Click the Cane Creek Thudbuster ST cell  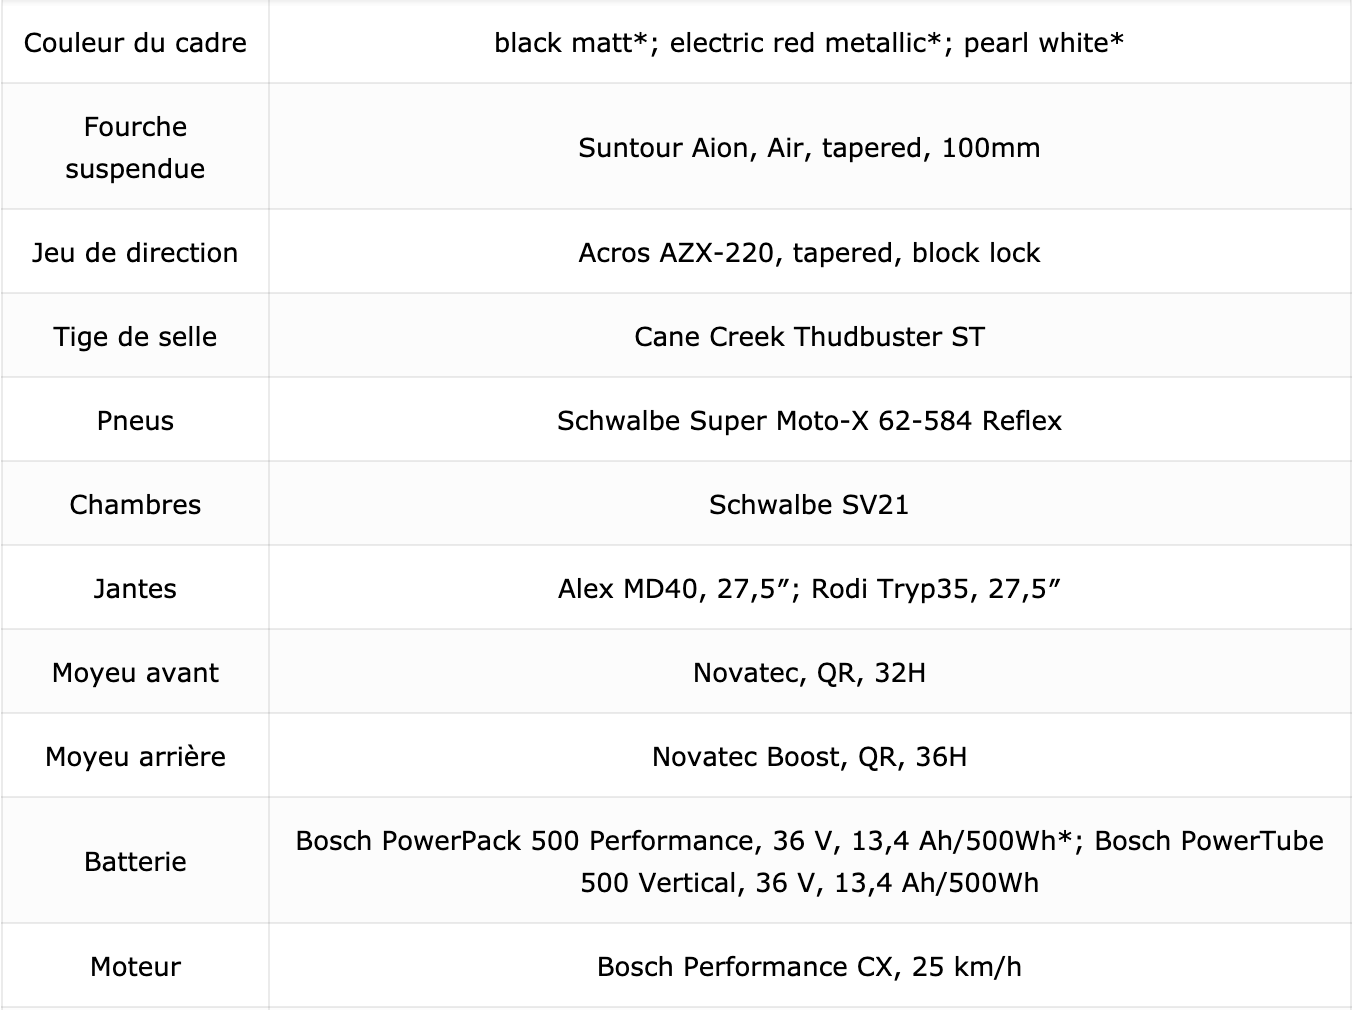tap(809, 336)
